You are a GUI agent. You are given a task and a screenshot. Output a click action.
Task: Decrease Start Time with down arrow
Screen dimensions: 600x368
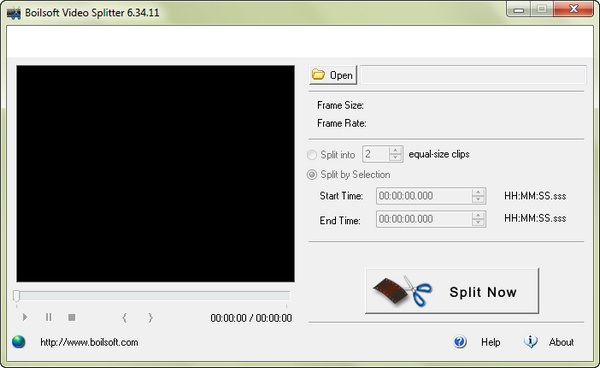coord(478,199)
